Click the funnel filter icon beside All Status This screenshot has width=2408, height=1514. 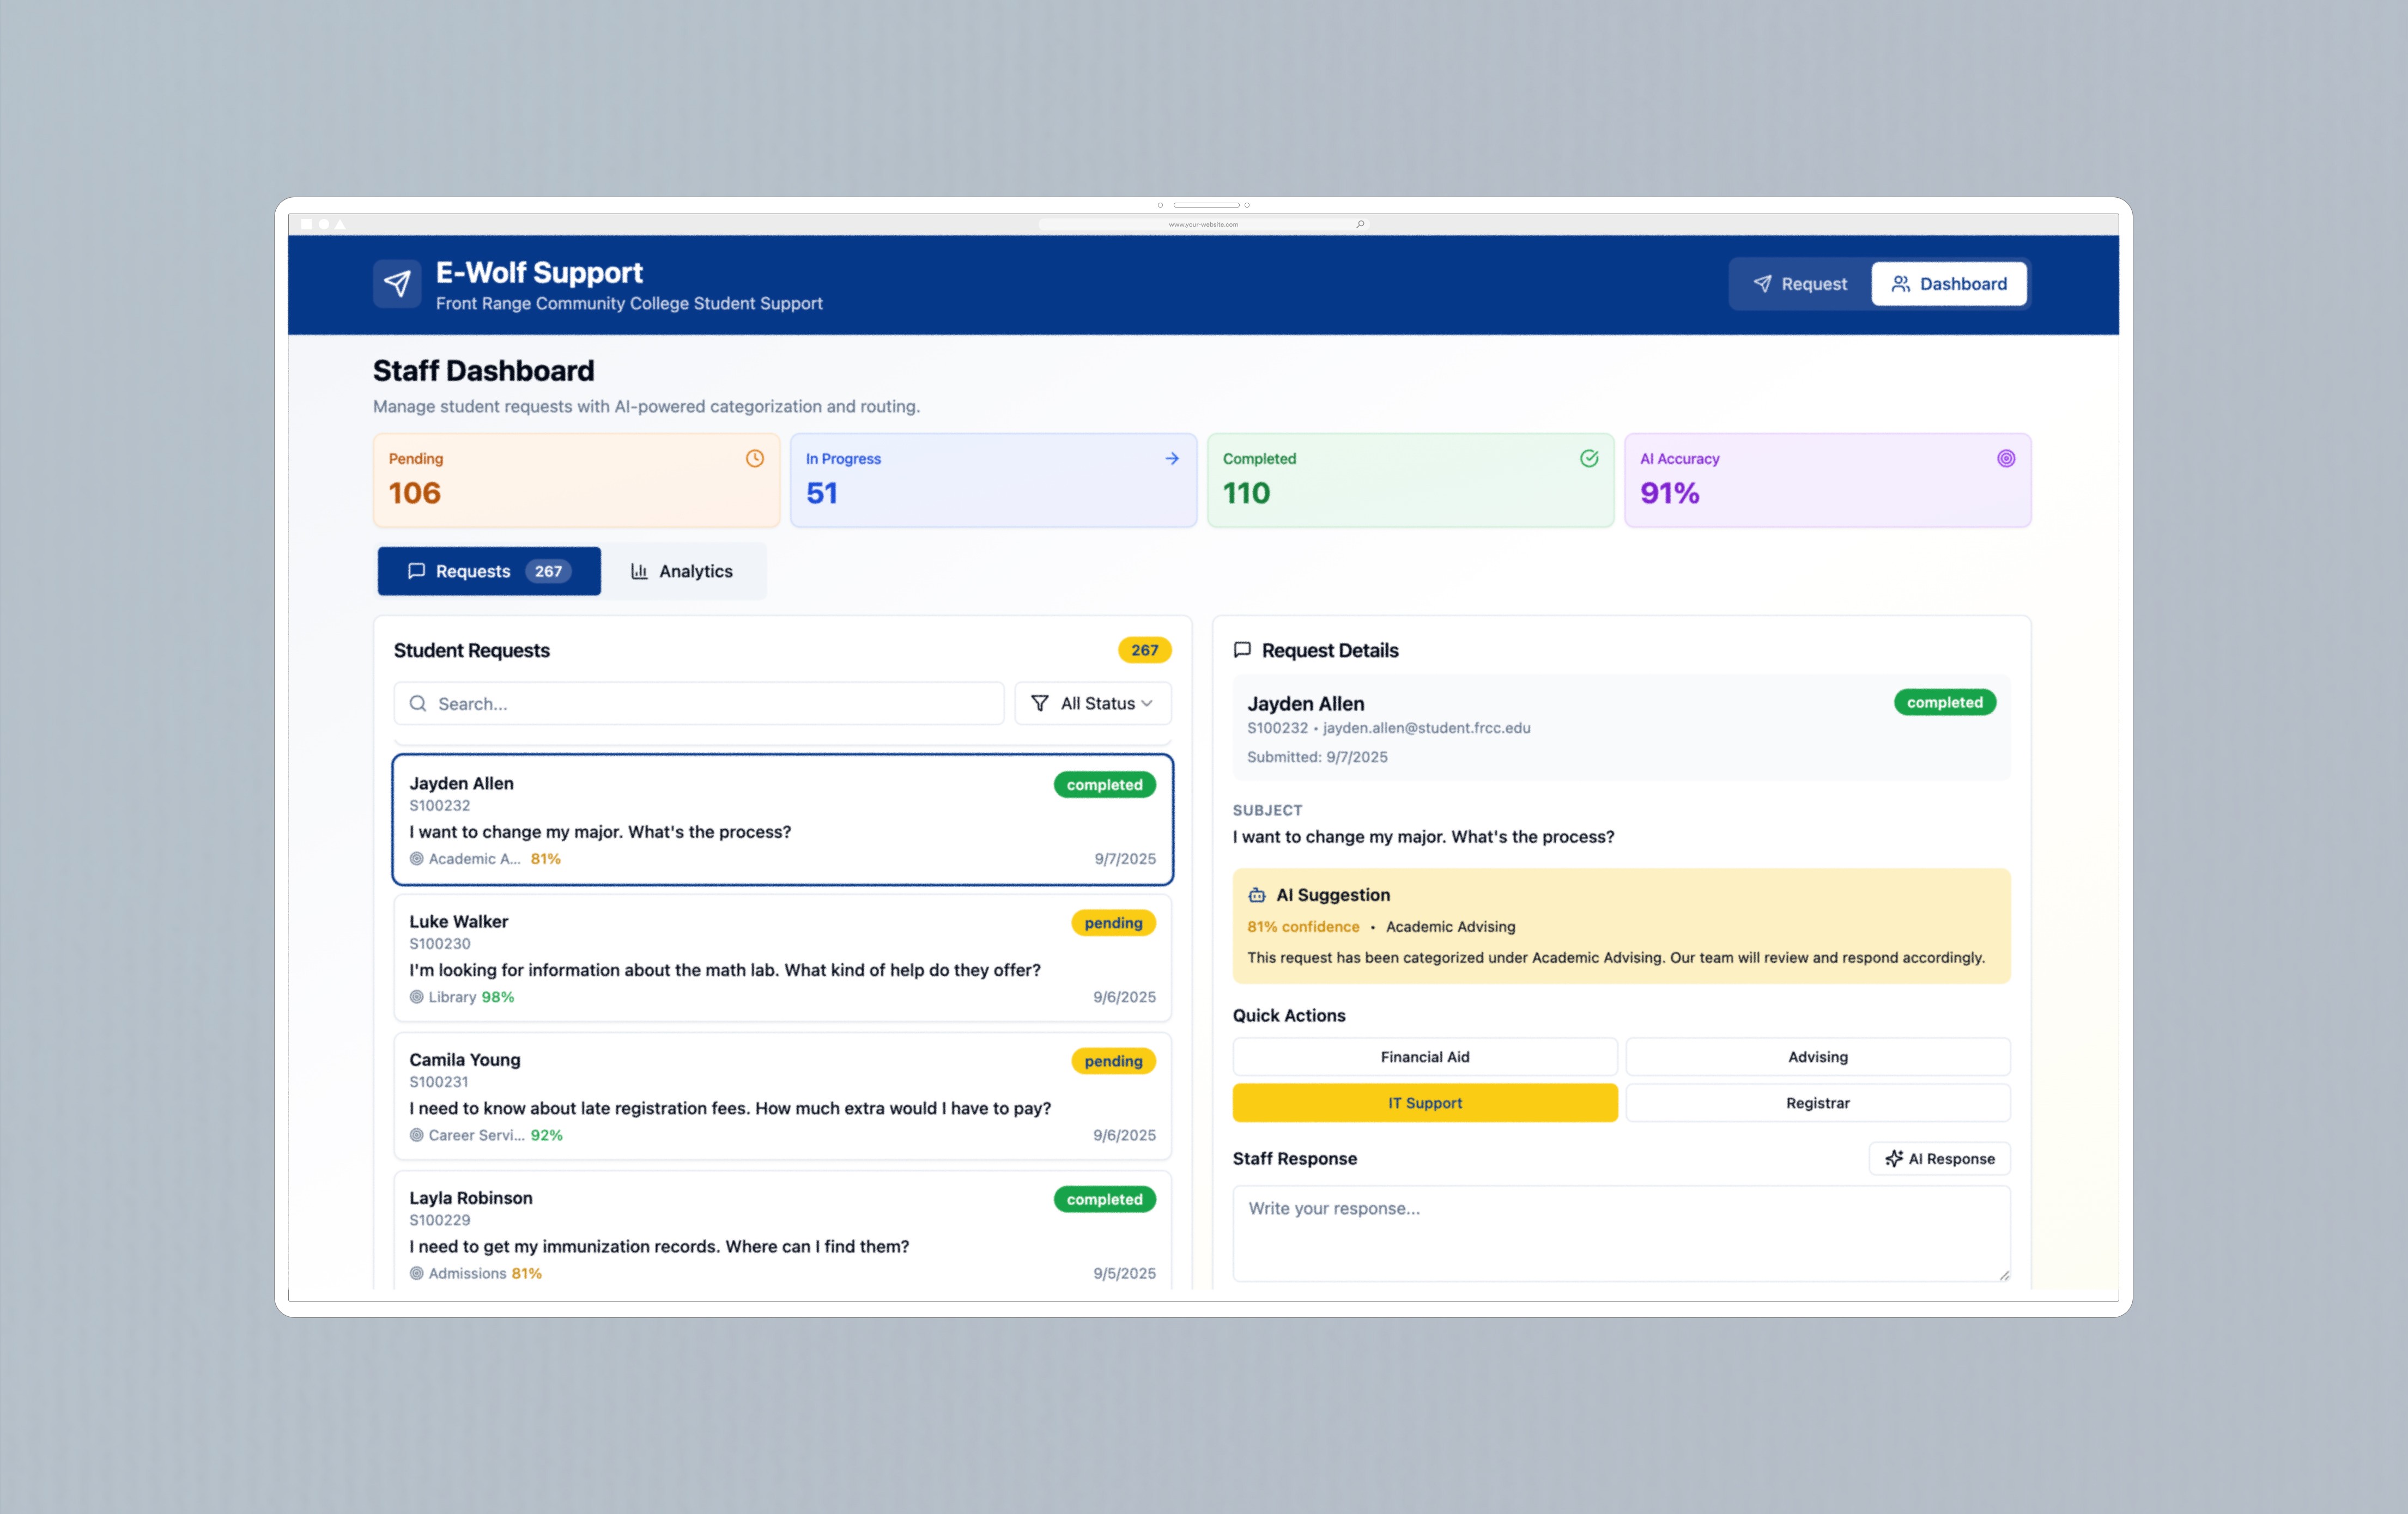(x=1040, y=703)
